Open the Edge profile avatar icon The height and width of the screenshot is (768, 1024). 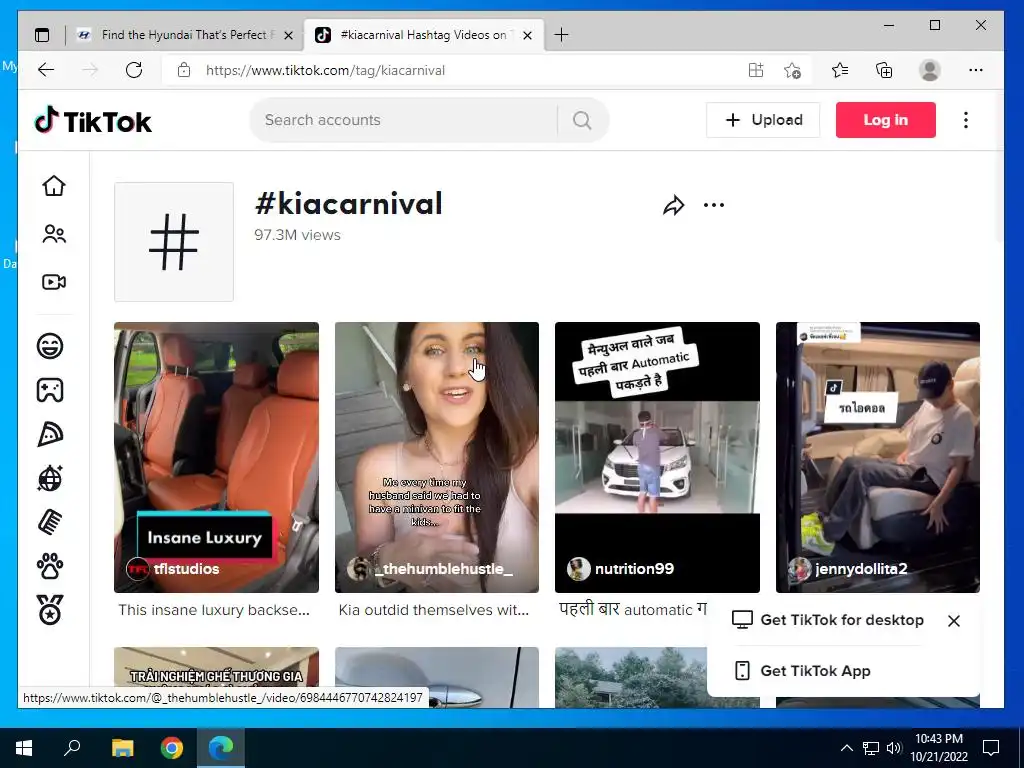pyautogui.click(x=929, y=70)
